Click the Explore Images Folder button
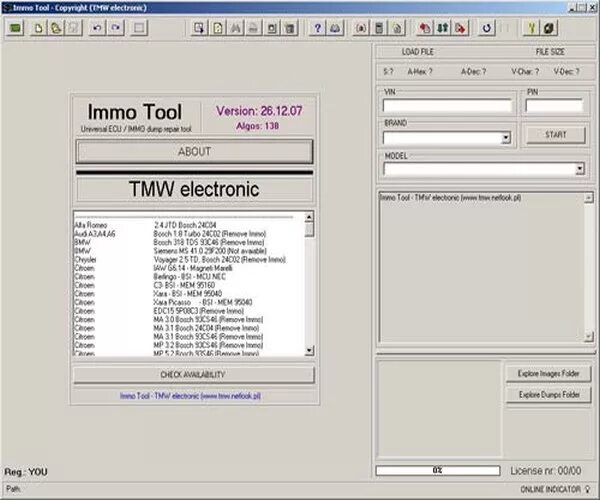The height and width of the screenshot is (500, 600). click(548, 373)
